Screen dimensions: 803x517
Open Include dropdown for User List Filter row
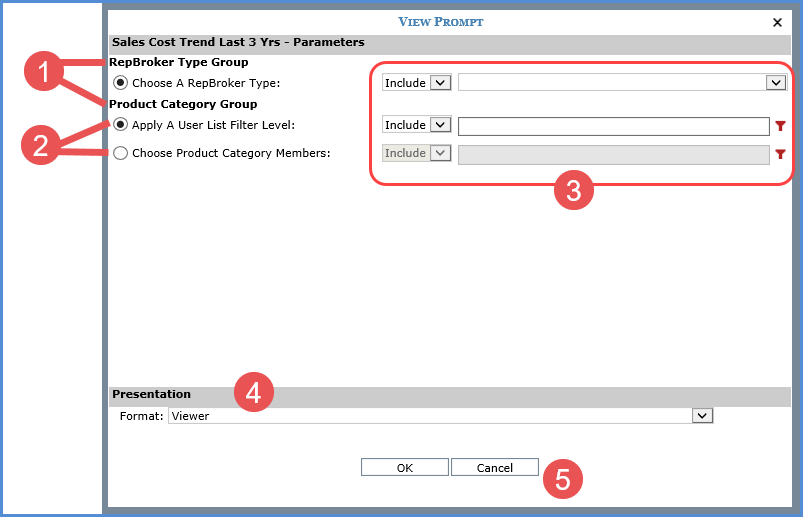coord(417,125)
